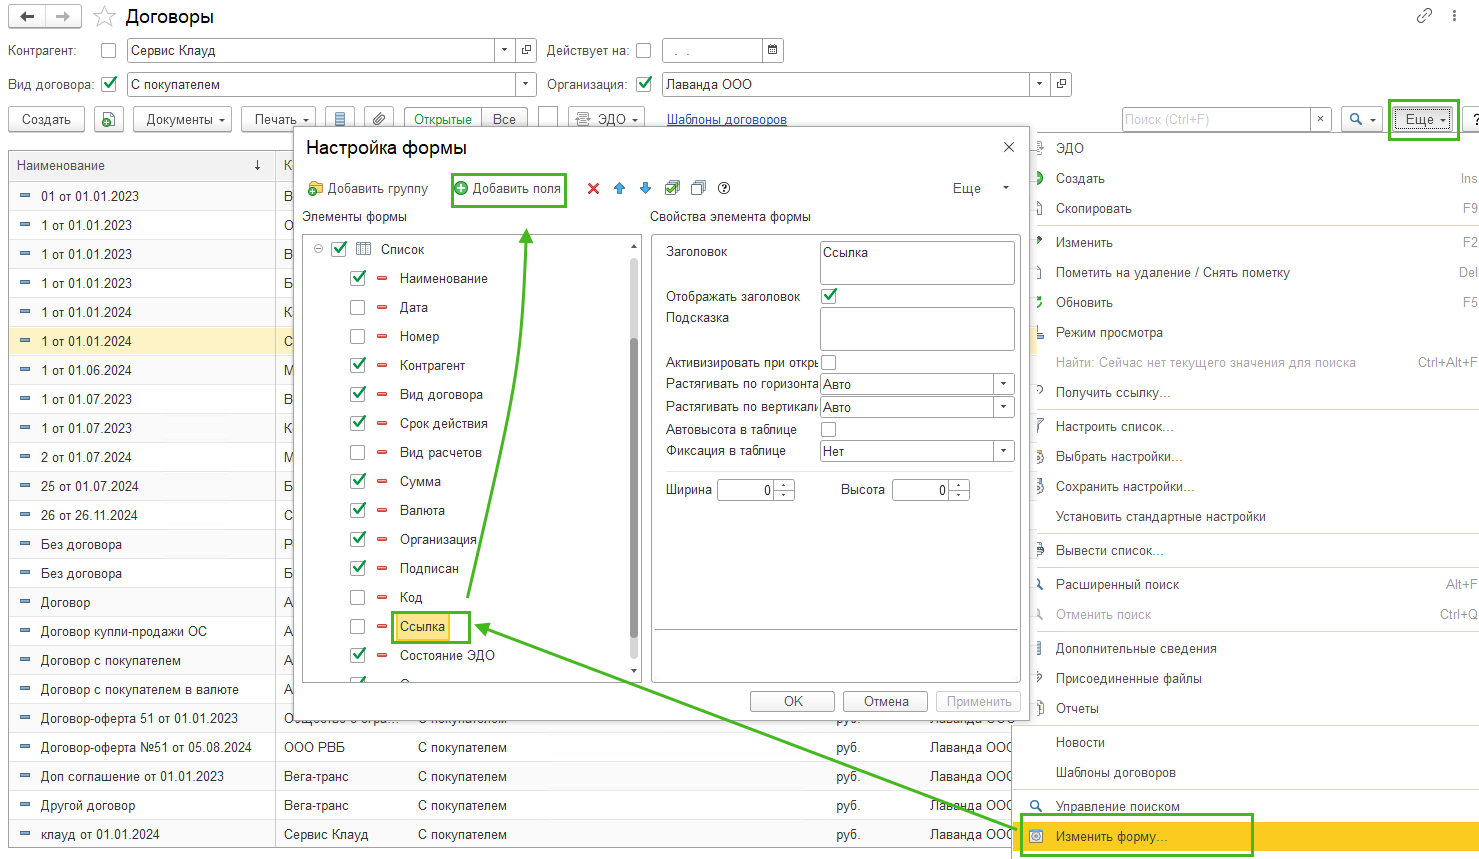Enable the Дата form element checkbox
This screenshot has height=859, width=1479.
(358, 307)
